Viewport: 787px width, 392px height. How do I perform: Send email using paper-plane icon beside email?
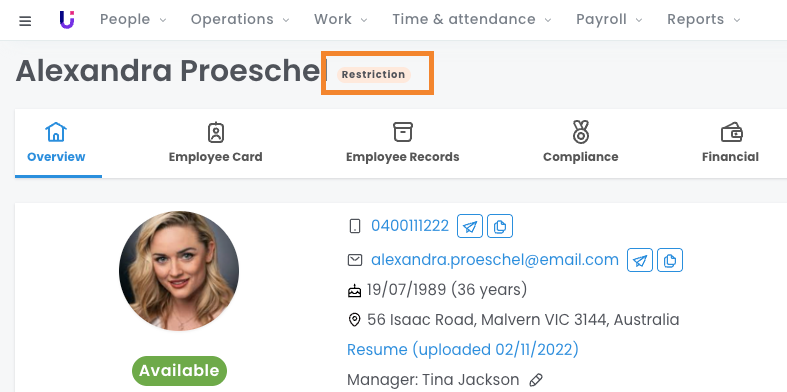640,260
